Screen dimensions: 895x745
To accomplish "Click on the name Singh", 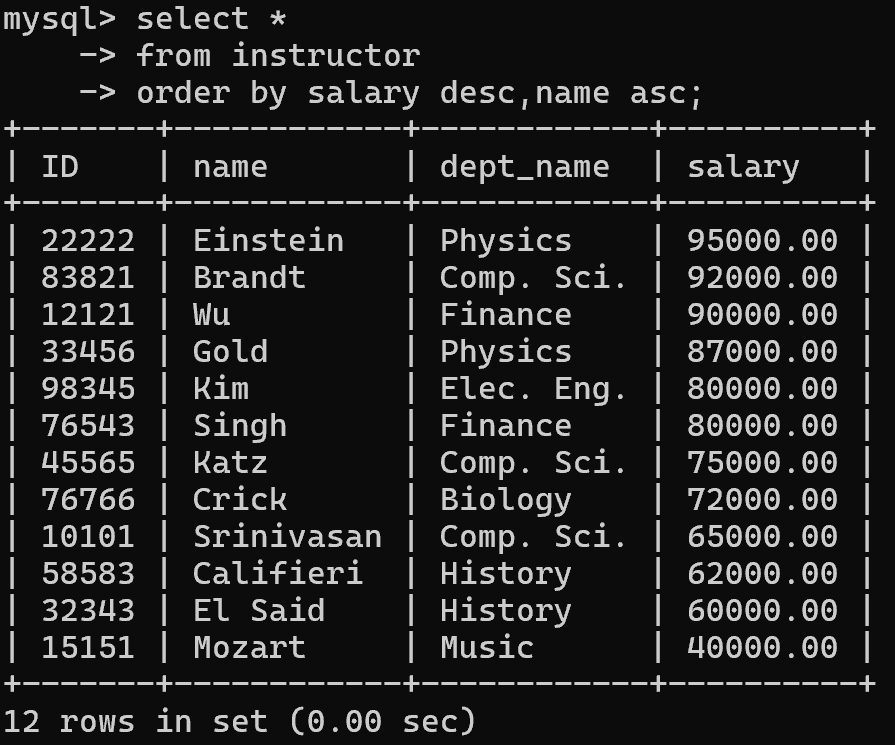I will (240, 425).
